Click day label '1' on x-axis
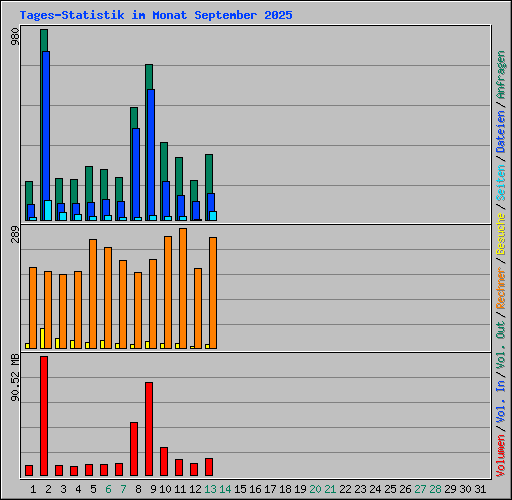This screenshot has height=500, width=512. pos(33,489)
